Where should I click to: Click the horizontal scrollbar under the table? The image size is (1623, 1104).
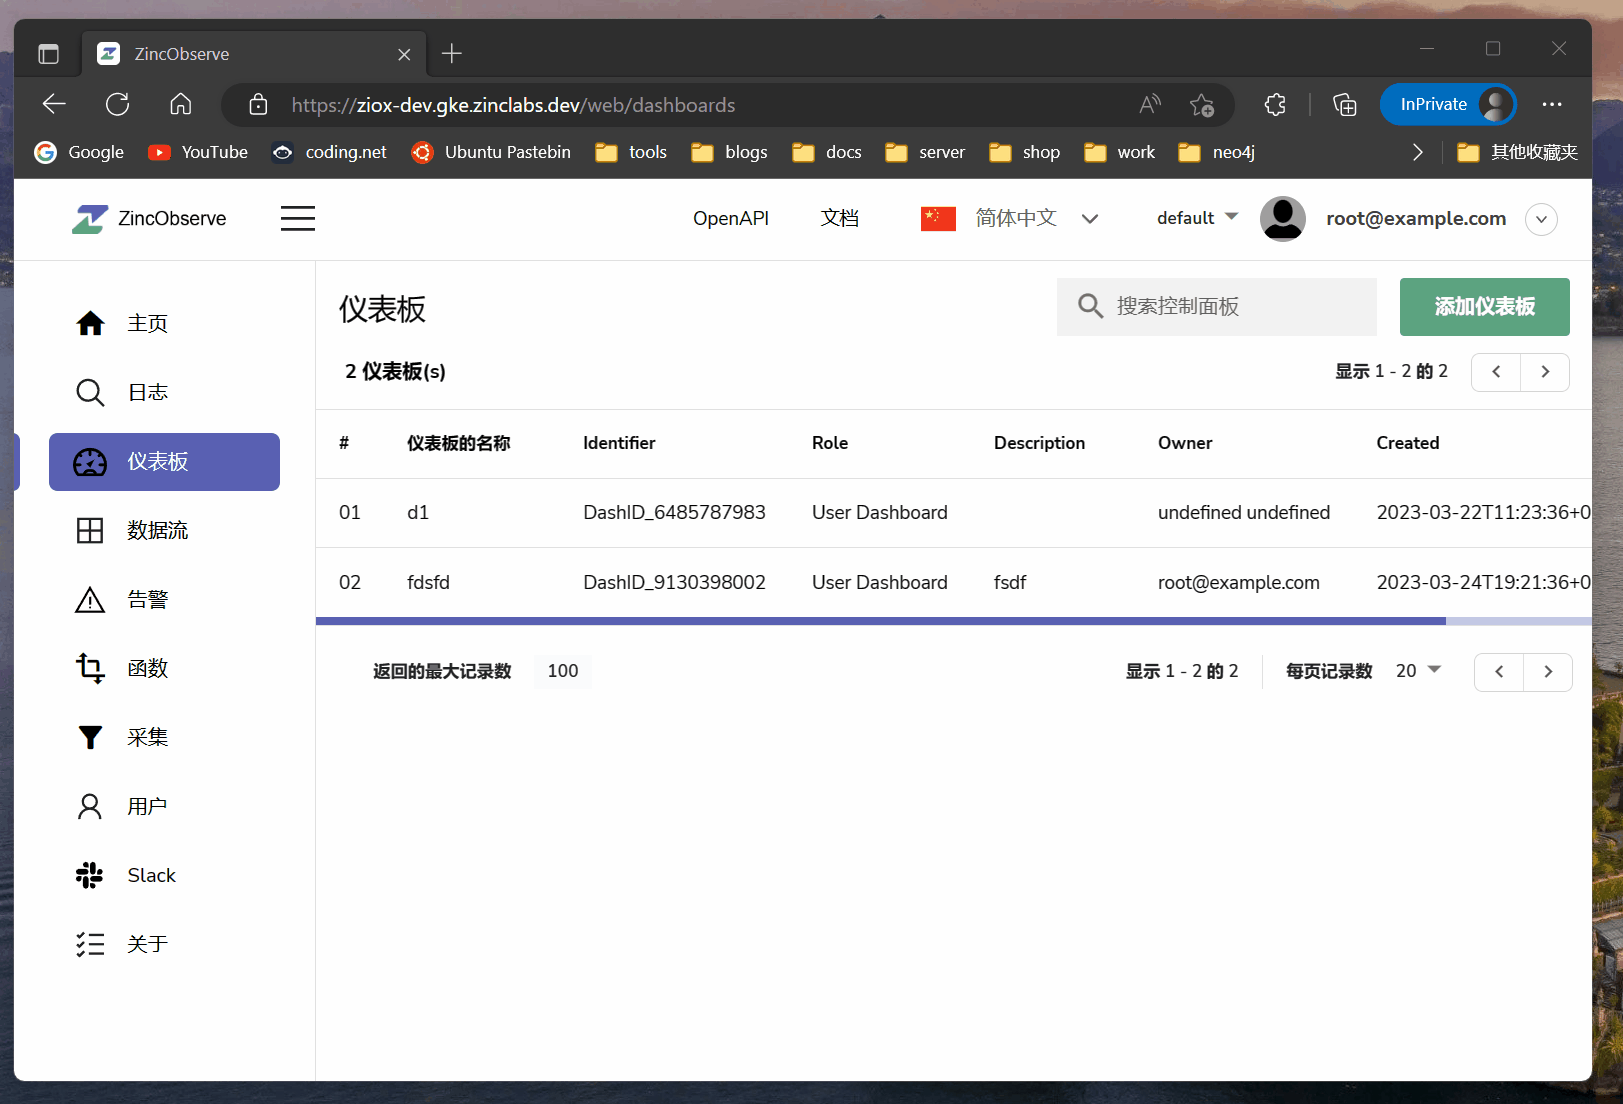pos(880,621)
